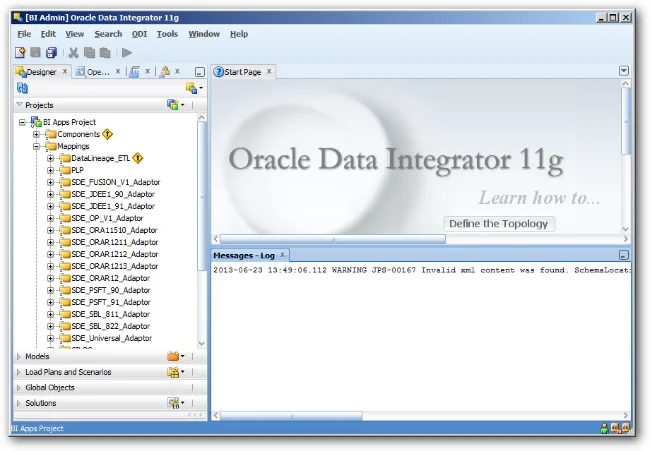The height and width of the screenshot is (451, 650).
Task: Click the Cut scissors icon
Action: click(x=73, y=53)
